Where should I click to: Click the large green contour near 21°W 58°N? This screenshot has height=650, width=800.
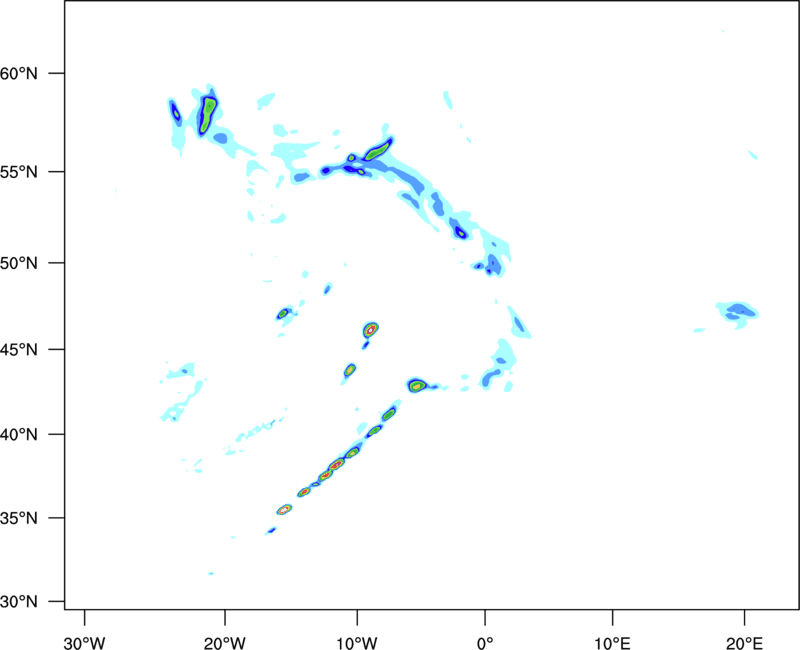point(207,115)
